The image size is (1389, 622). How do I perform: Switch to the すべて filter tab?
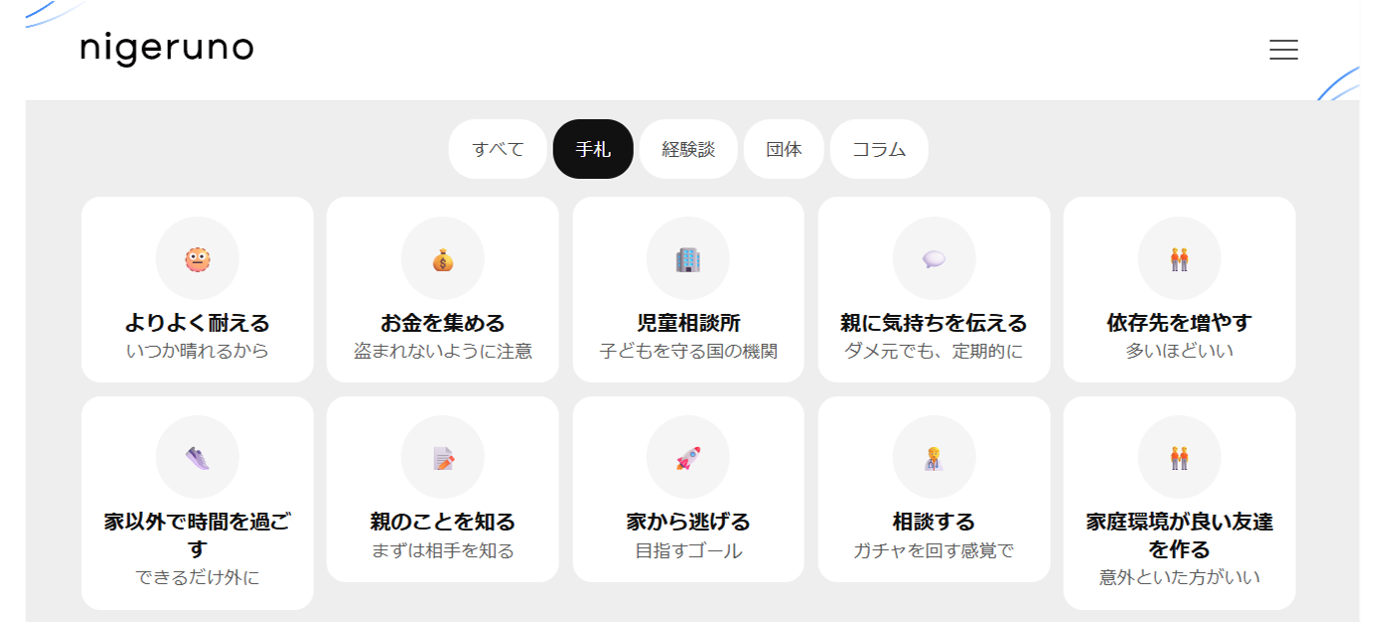(x=498, y=149)
